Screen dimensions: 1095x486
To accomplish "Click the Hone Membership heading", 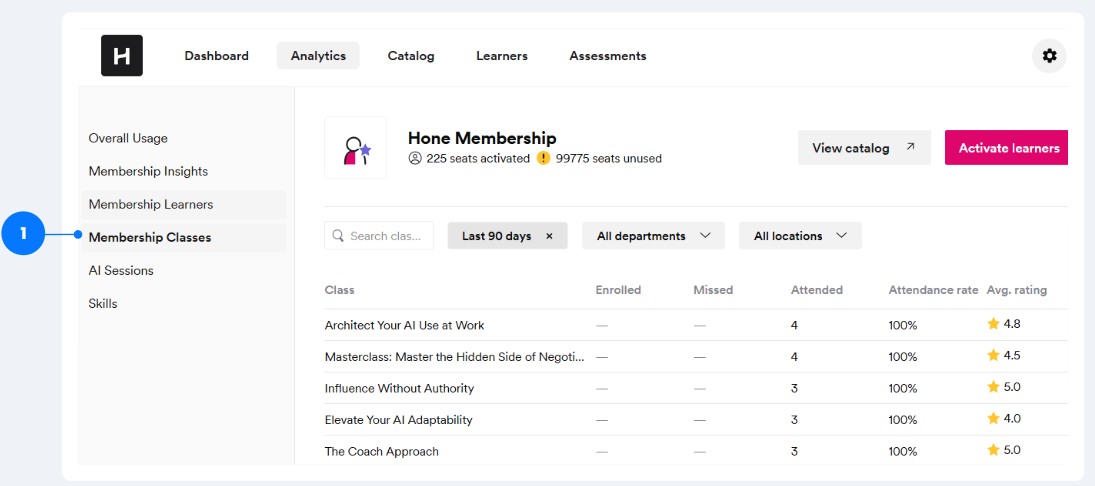I will (x=482, y=138).
